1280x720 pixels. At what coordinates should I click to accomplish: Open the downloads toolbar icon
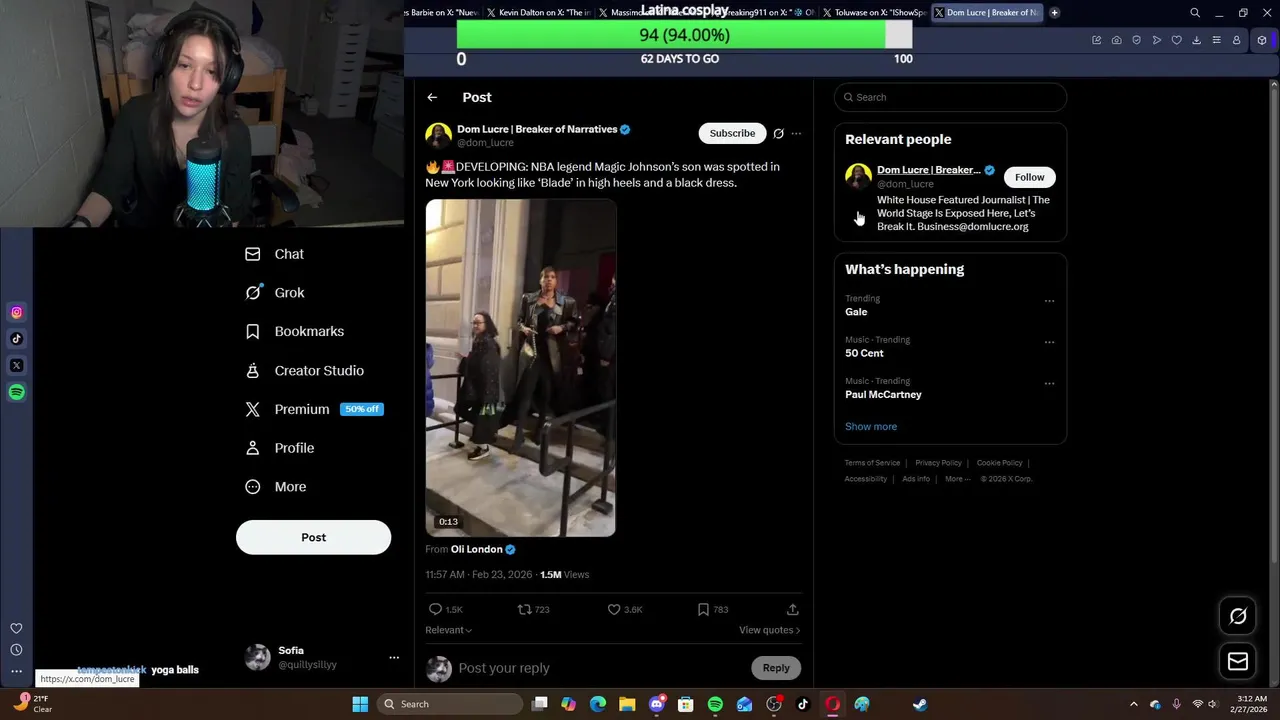pos(1197,40)
